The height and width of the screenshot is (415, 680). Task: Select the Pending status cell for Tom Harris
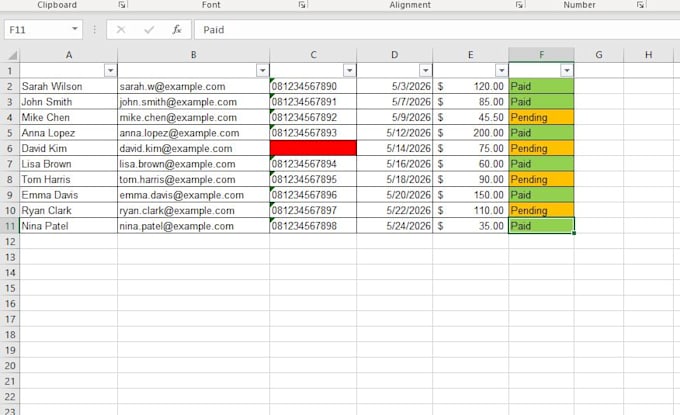pyautogui.click(x=541, y=179)
